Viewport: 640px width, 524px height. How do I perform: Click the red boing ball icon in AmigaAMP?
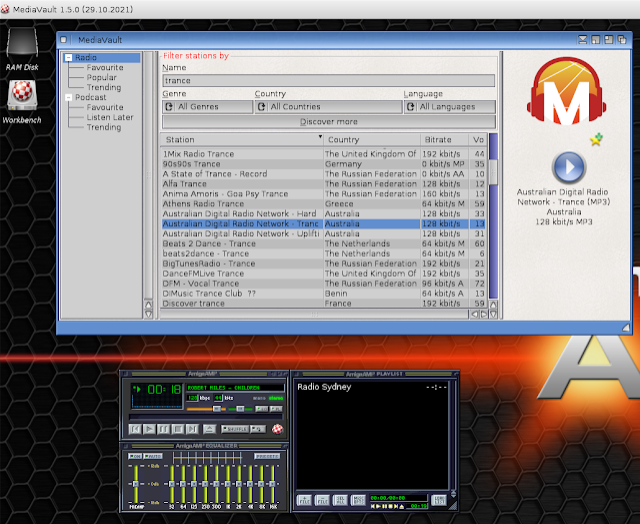point(276,428)
